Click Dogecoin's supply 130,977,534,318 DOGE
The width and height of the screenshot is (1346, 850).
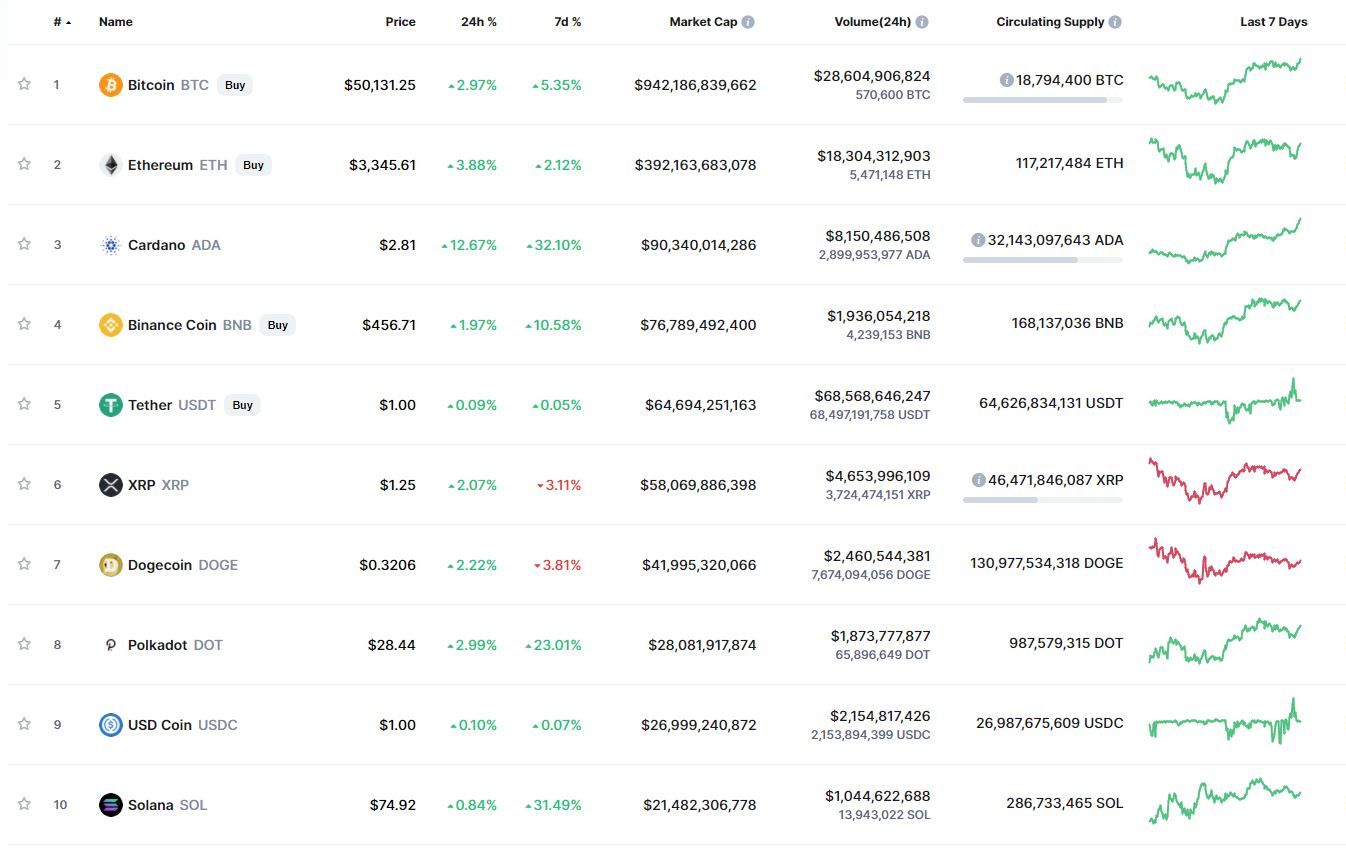1046,563
